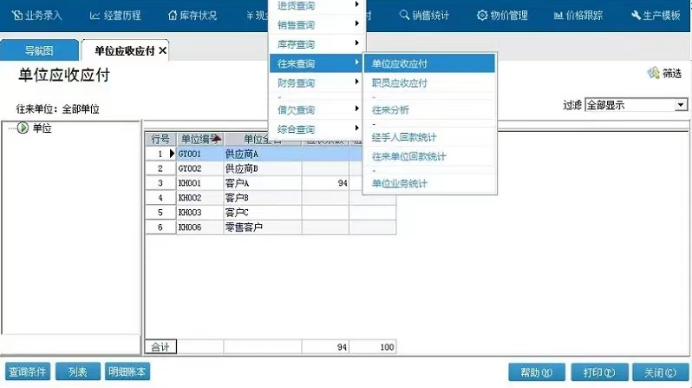The height and width of the screenshot is (388, 692).
Task: Open 经营历程 in the top toolbar
Action: coord(115,15)
